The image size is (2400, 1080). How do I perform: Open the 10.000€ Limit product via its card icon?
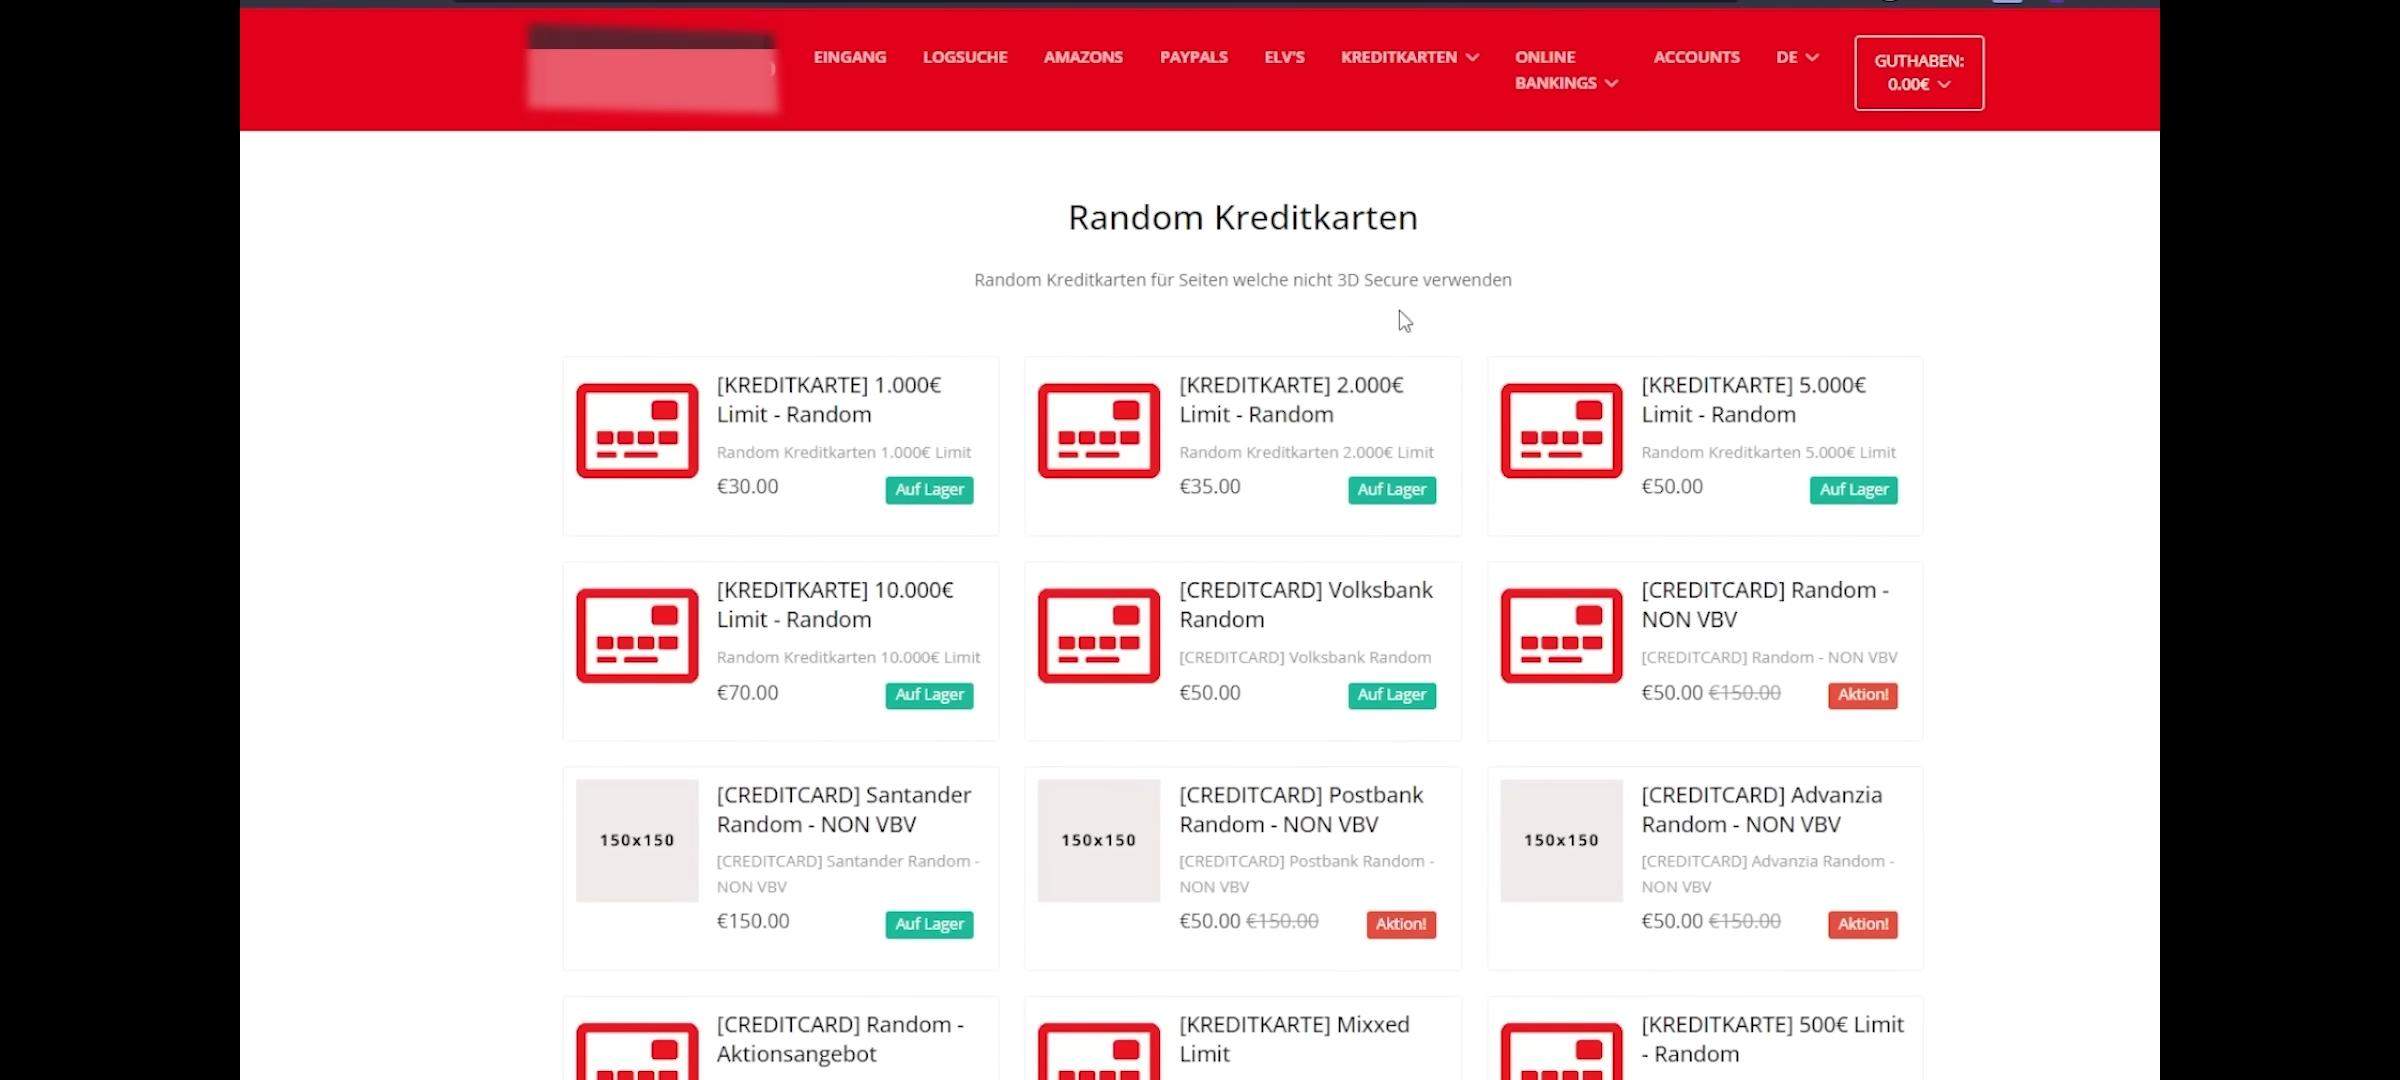[636, 635]
